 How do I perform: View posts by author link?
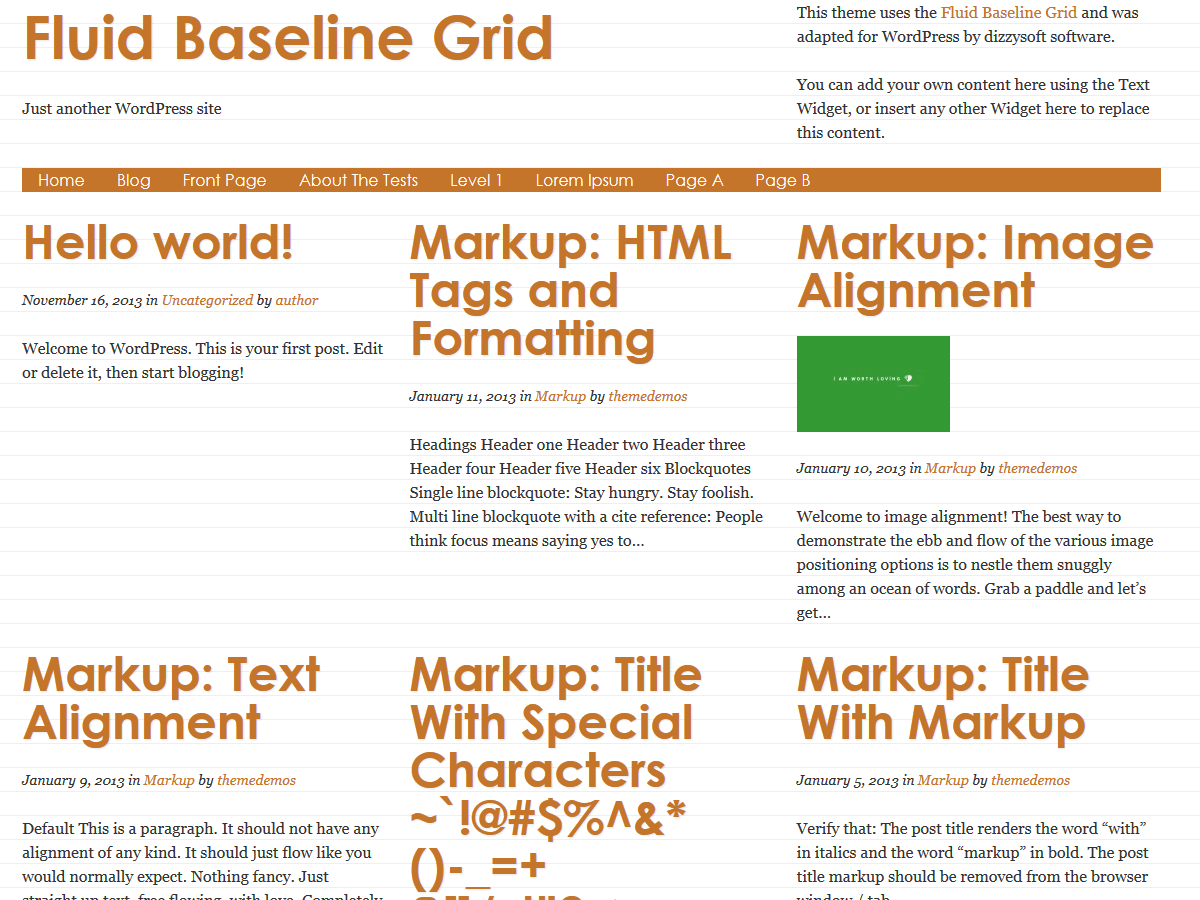[x=297, y=300]
